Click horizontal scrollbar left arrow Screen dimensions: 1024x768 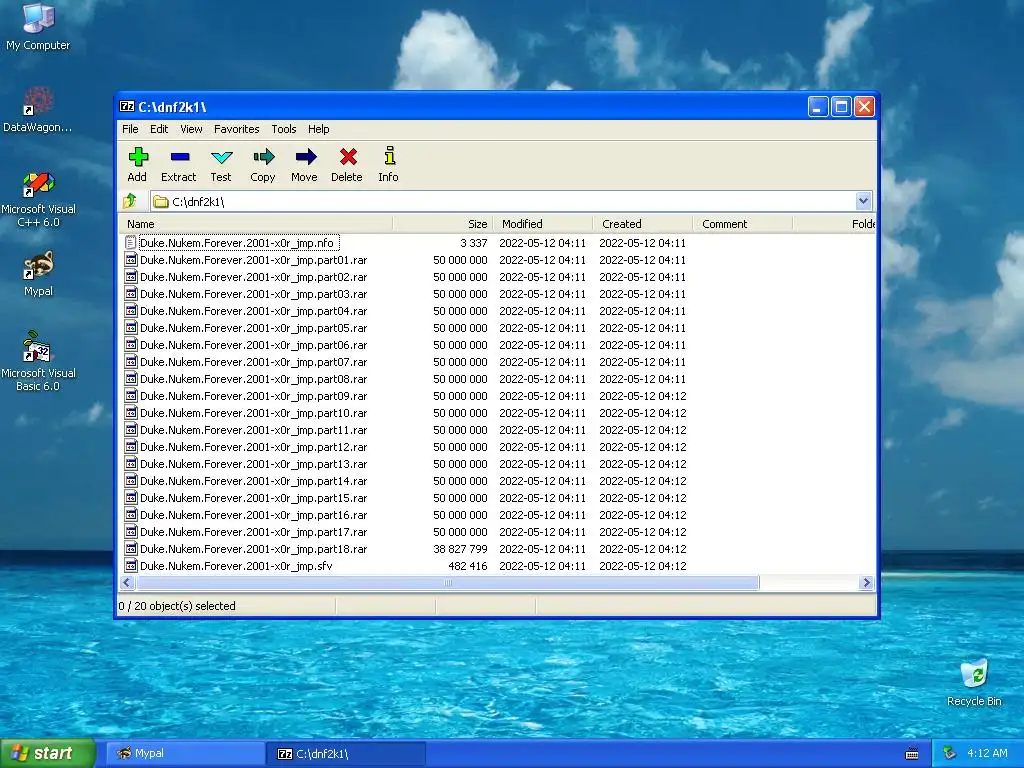click(x=127, y=583)
